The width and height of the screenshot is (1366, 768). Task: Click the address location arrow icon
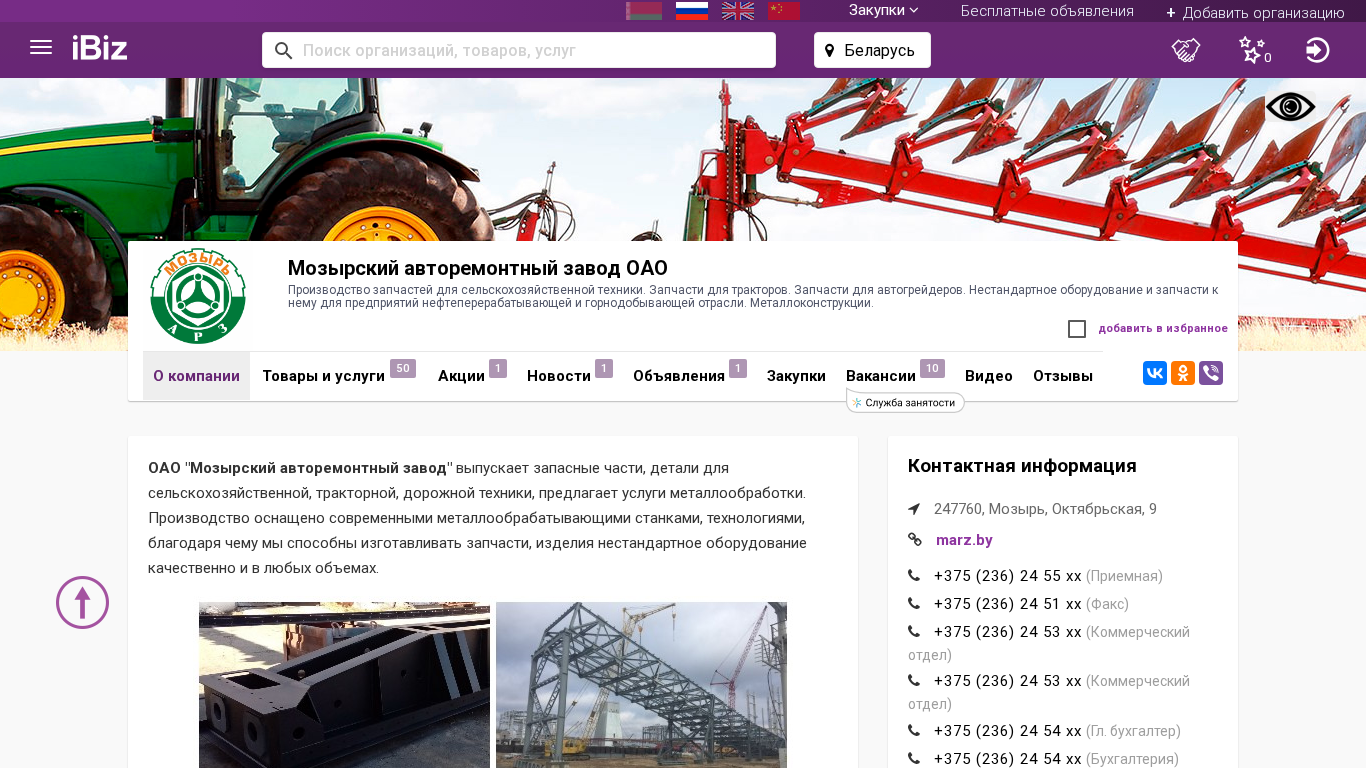click(x=914, y=509)
